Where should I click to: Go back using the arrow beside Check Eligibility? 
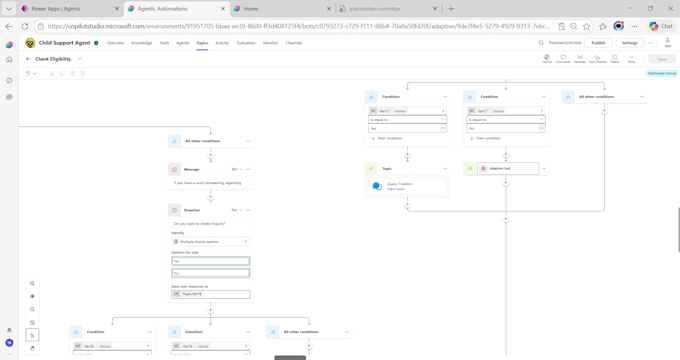28,59
